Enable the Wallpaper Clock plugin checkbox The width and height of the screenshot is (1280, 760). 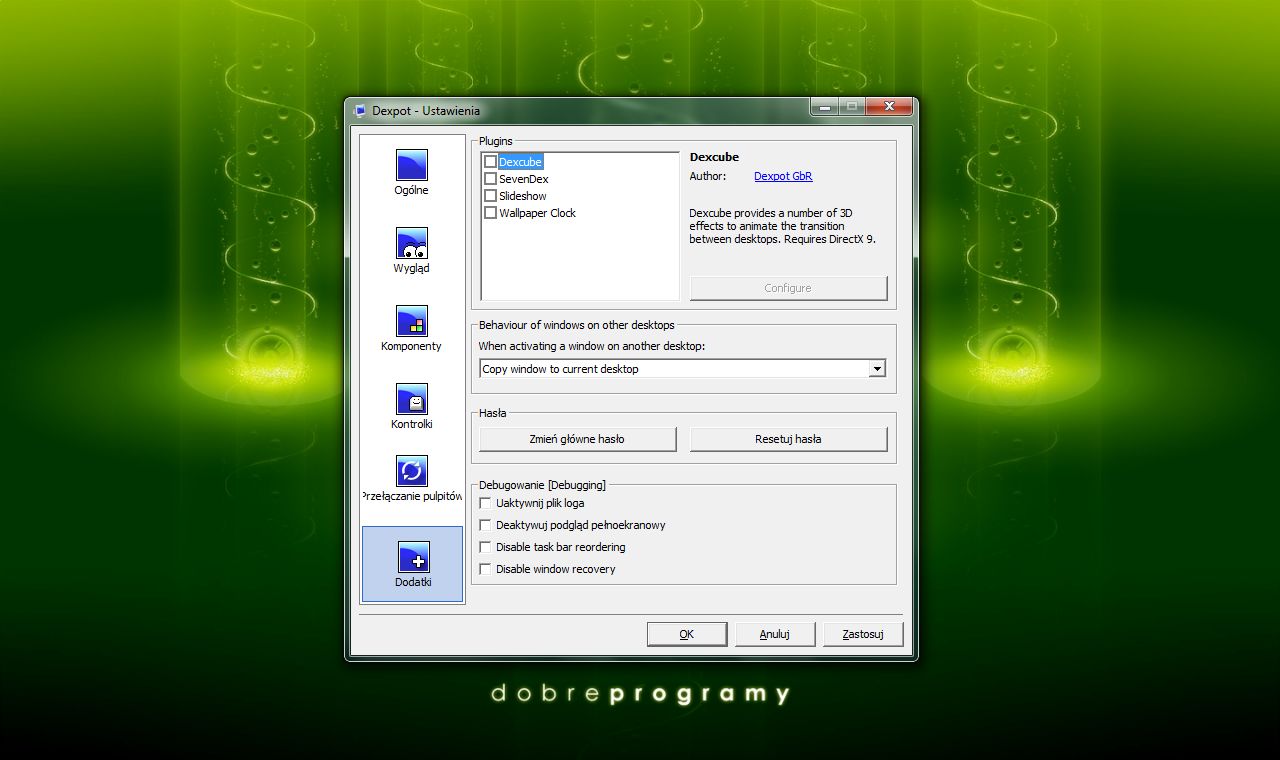pos(490,212)
